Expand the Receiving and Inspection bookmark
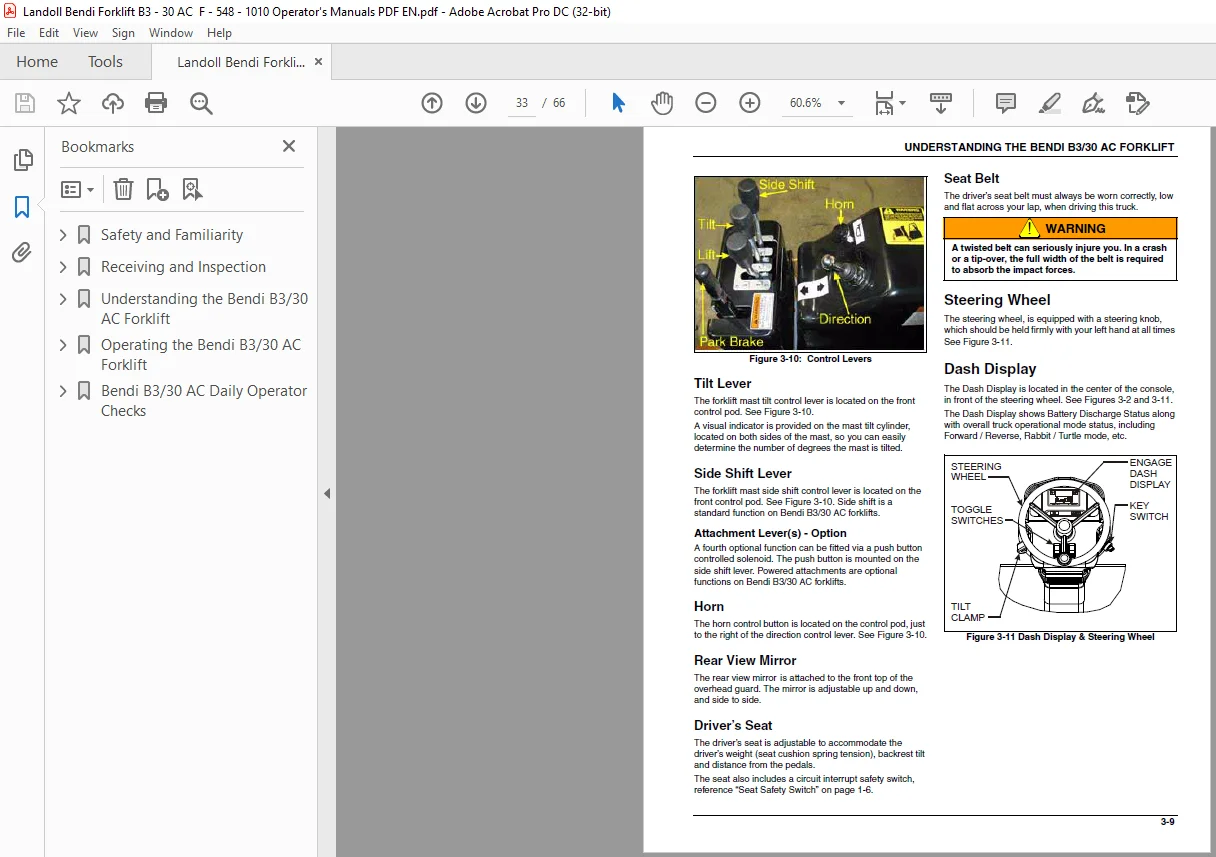 (63, 267)
